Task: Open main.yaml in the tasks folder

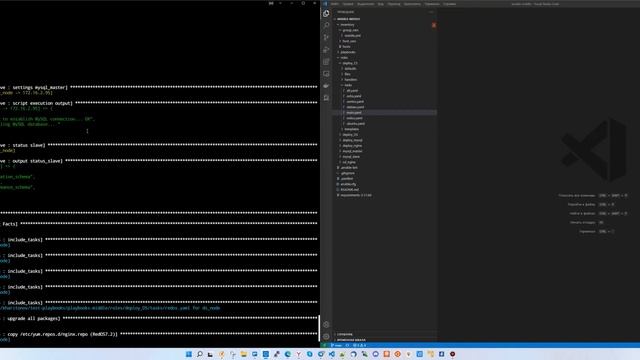Action: click(353, 113)
